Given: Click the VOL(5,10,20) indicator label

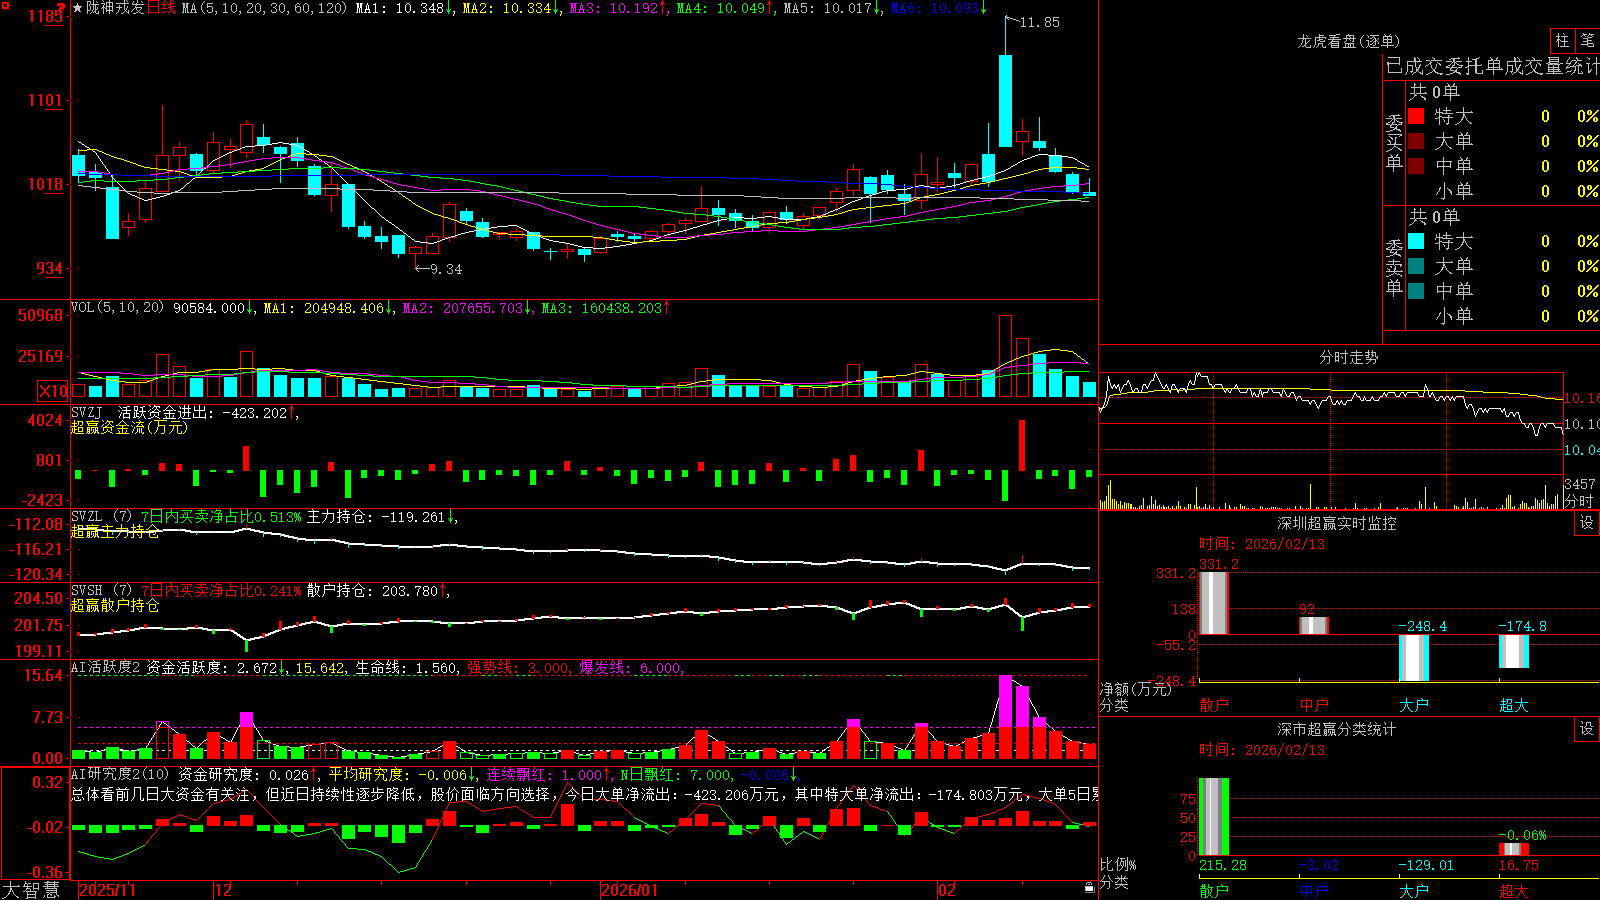Looking at the screenshot, I should pyautogui.click(x=117, y=308).
